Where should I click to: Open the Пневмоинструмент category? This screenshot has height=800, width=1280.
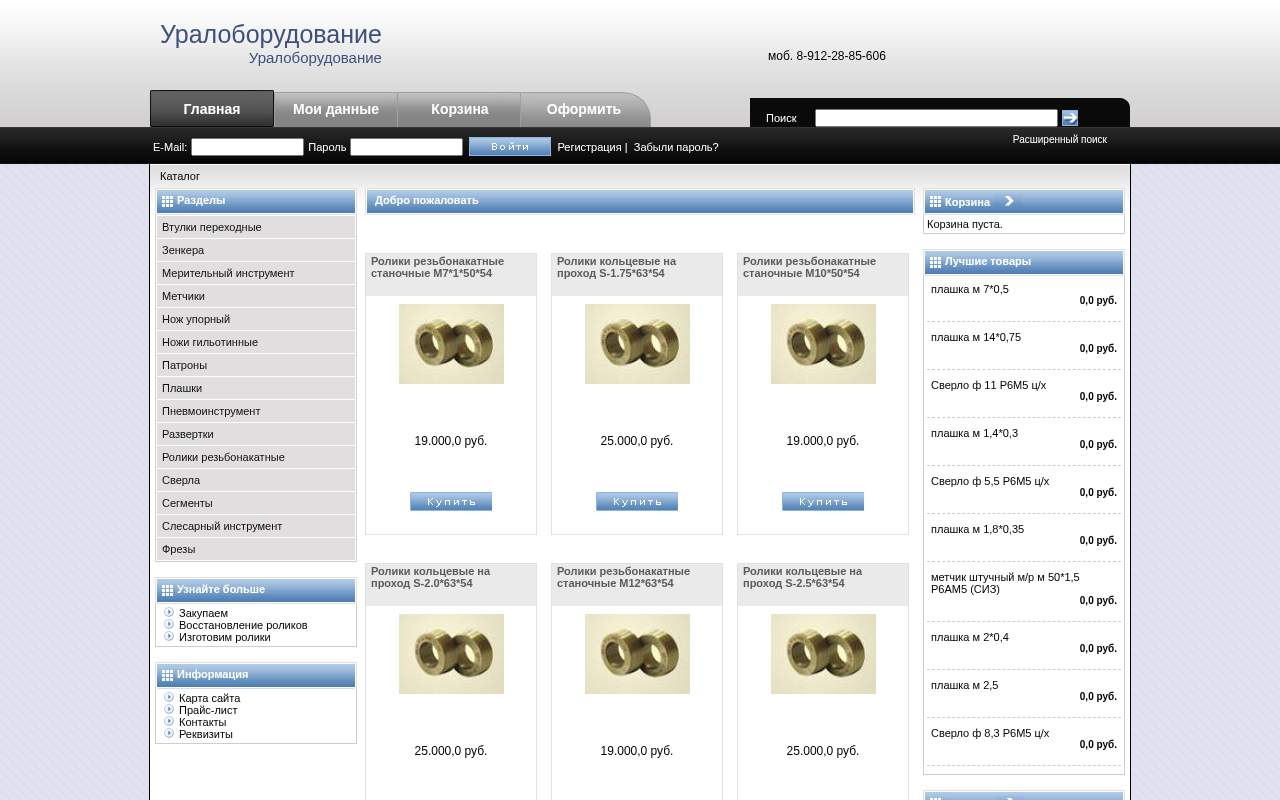pos(256,411)
